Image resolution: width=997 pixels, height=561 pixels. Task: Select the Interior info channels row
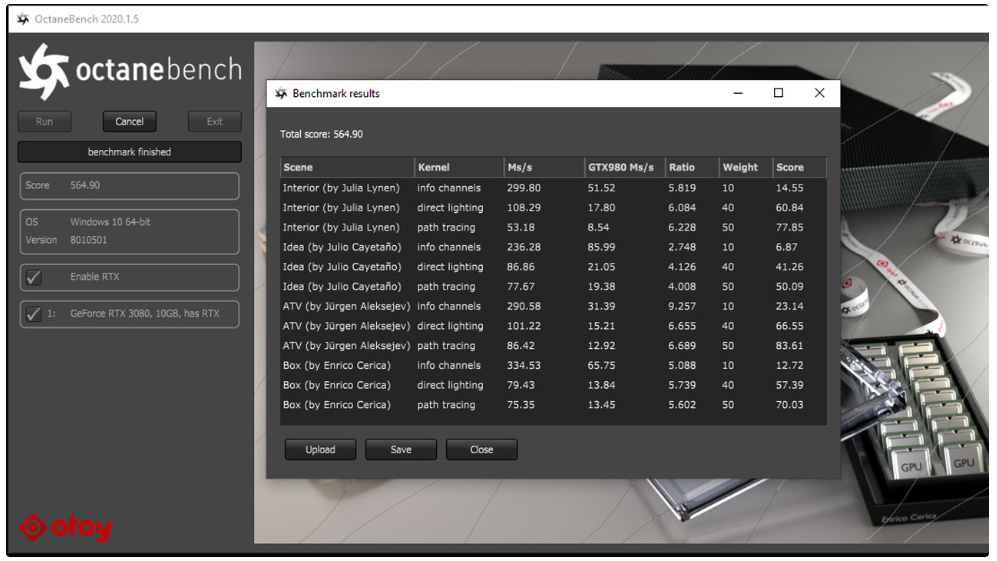[553, 188]
